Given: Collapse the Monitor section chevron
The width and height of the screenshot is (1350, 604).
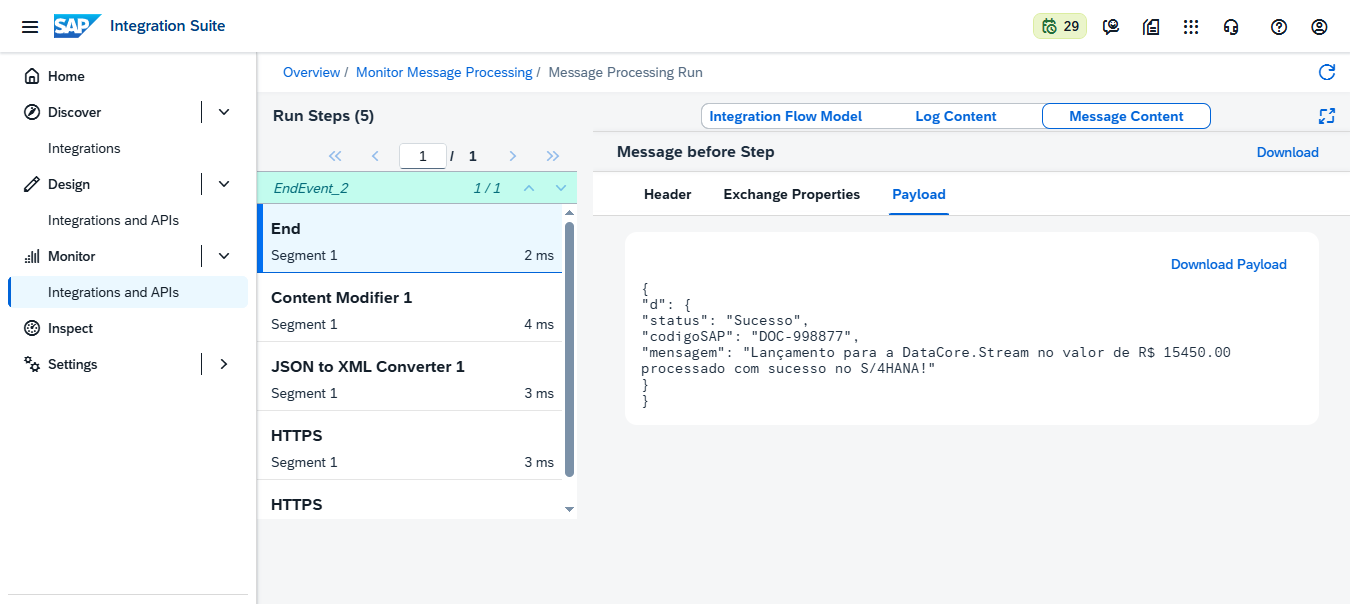Looking at the screenshot, I should (x=224, y=256).
